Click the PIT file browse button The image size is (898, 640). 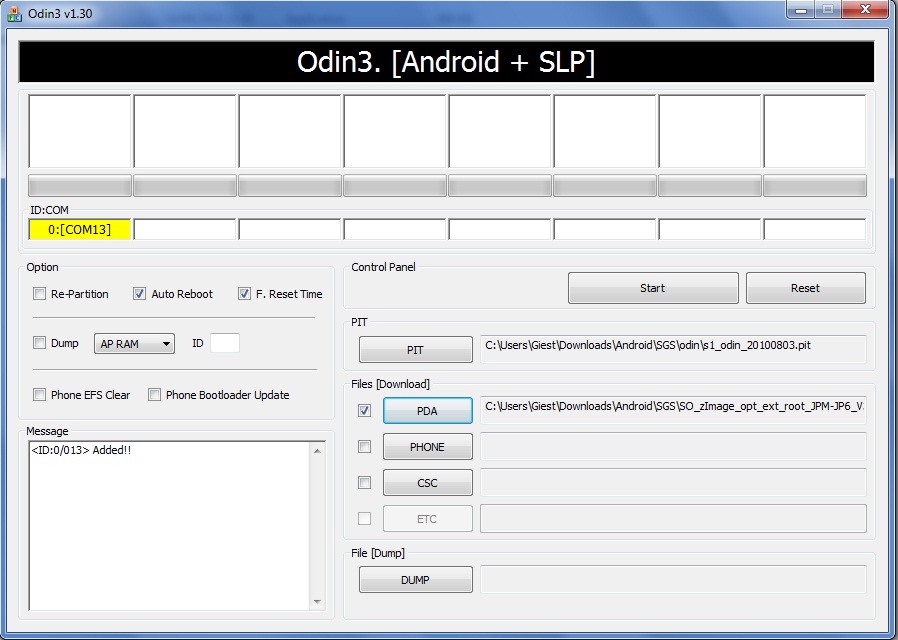[x=416, y=350]
